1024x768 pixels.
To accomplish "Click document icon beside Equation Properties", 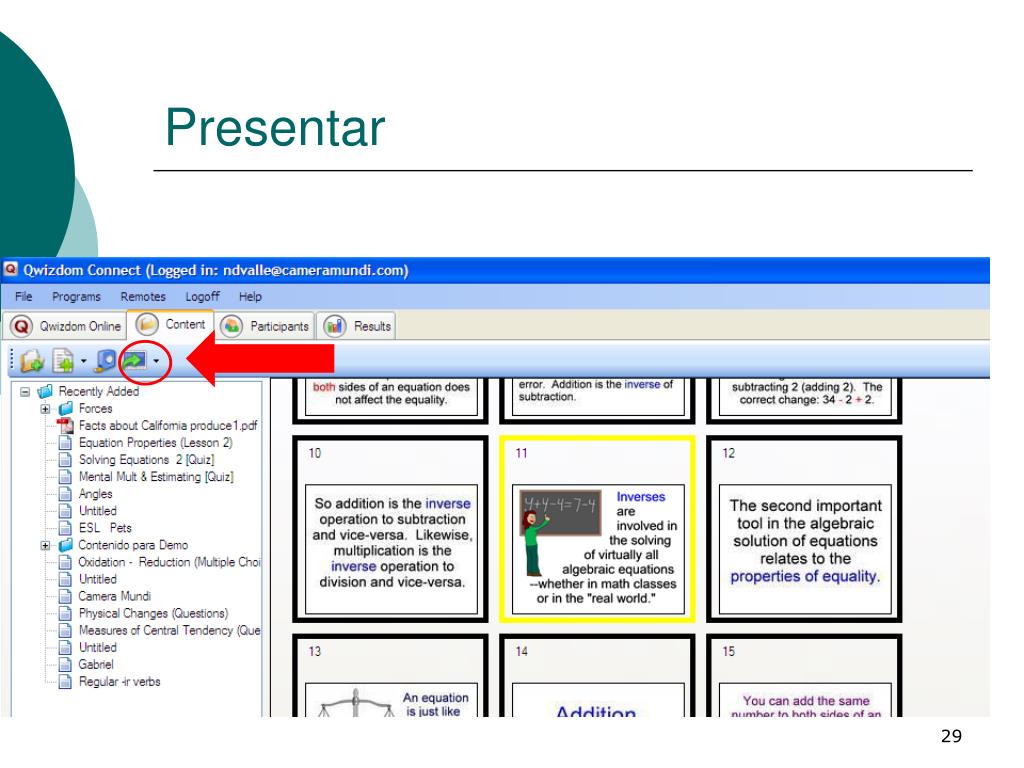I will pyautogui.click(x=65, y=443).
